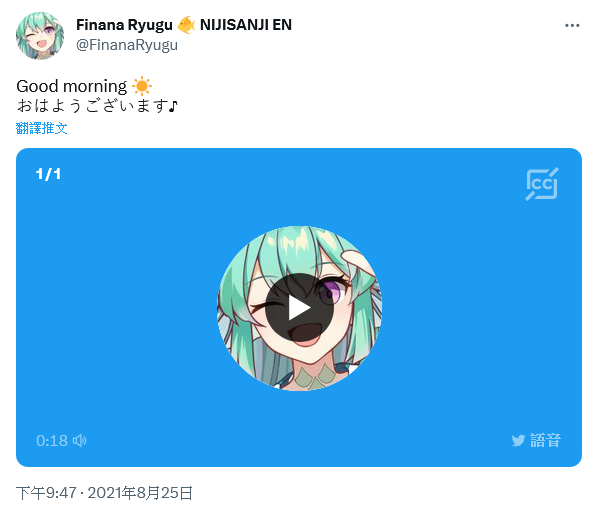The image size is (598, 519).
Task: Click the 語音 voice label
Action: (x=545, y=440)
